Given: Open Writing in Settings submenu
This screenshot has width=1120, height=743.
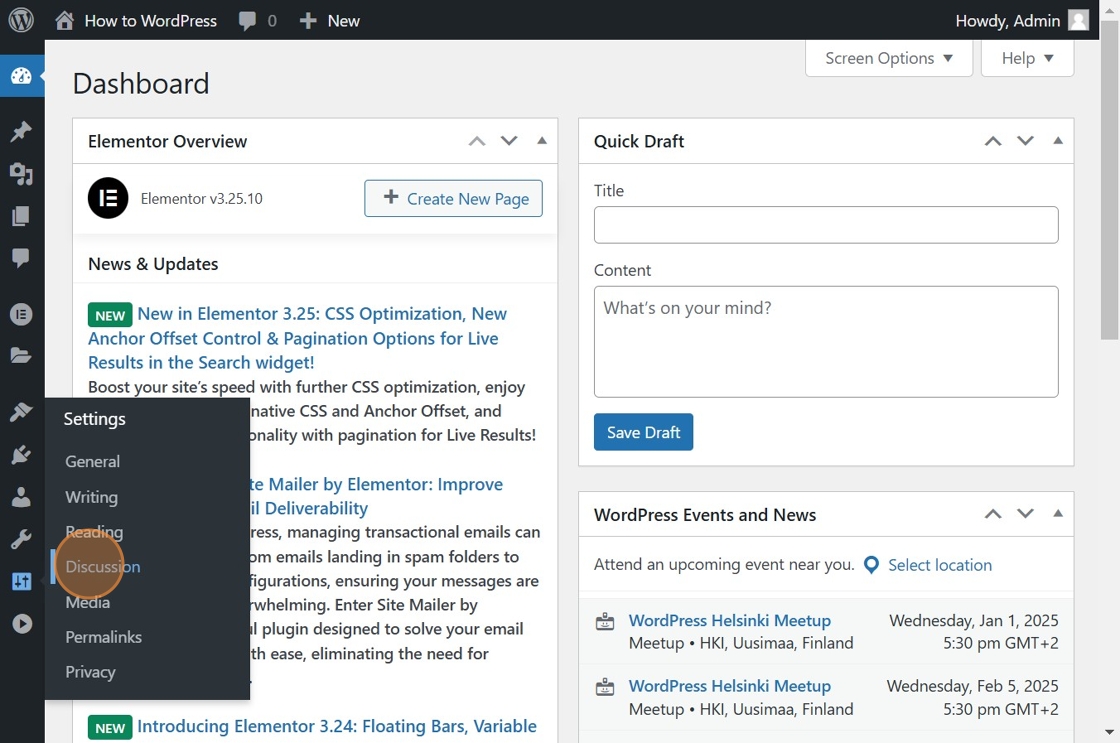Looking at the screenshot, I should 91,497.
